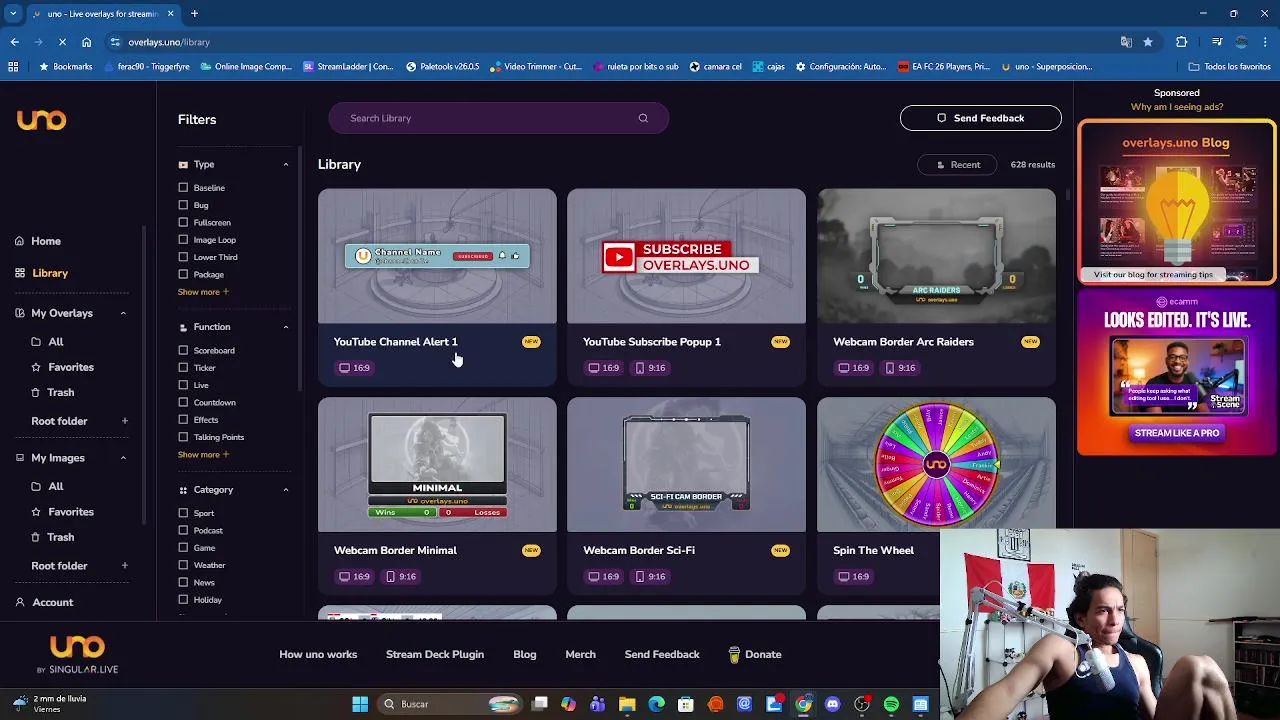This screenshot has height=720, width=1280.
Task: Go to browser home page icon
Action: [86, 42]
